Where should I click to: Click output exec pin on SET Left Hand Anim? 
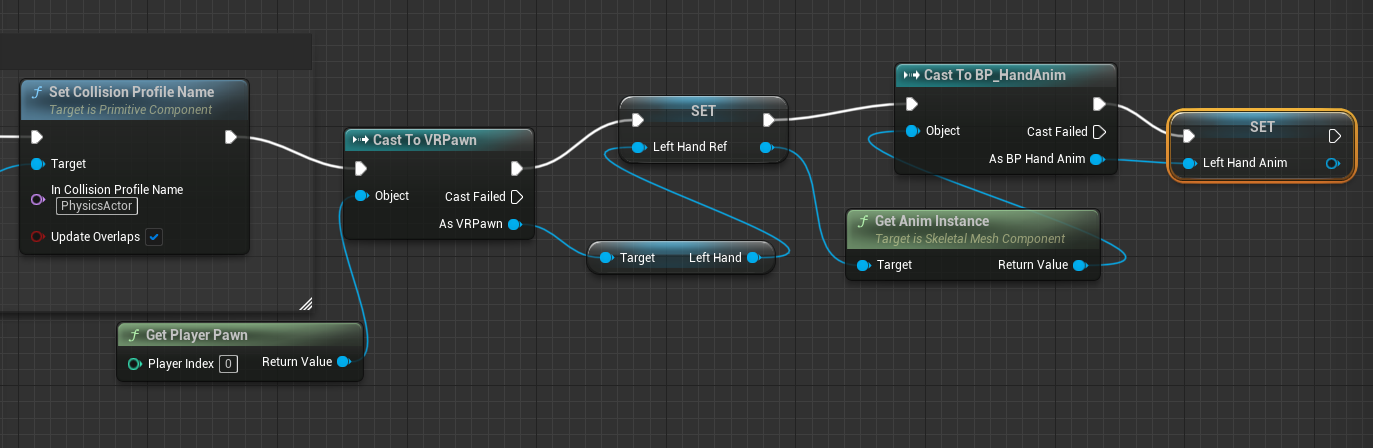pos(1334,136)
